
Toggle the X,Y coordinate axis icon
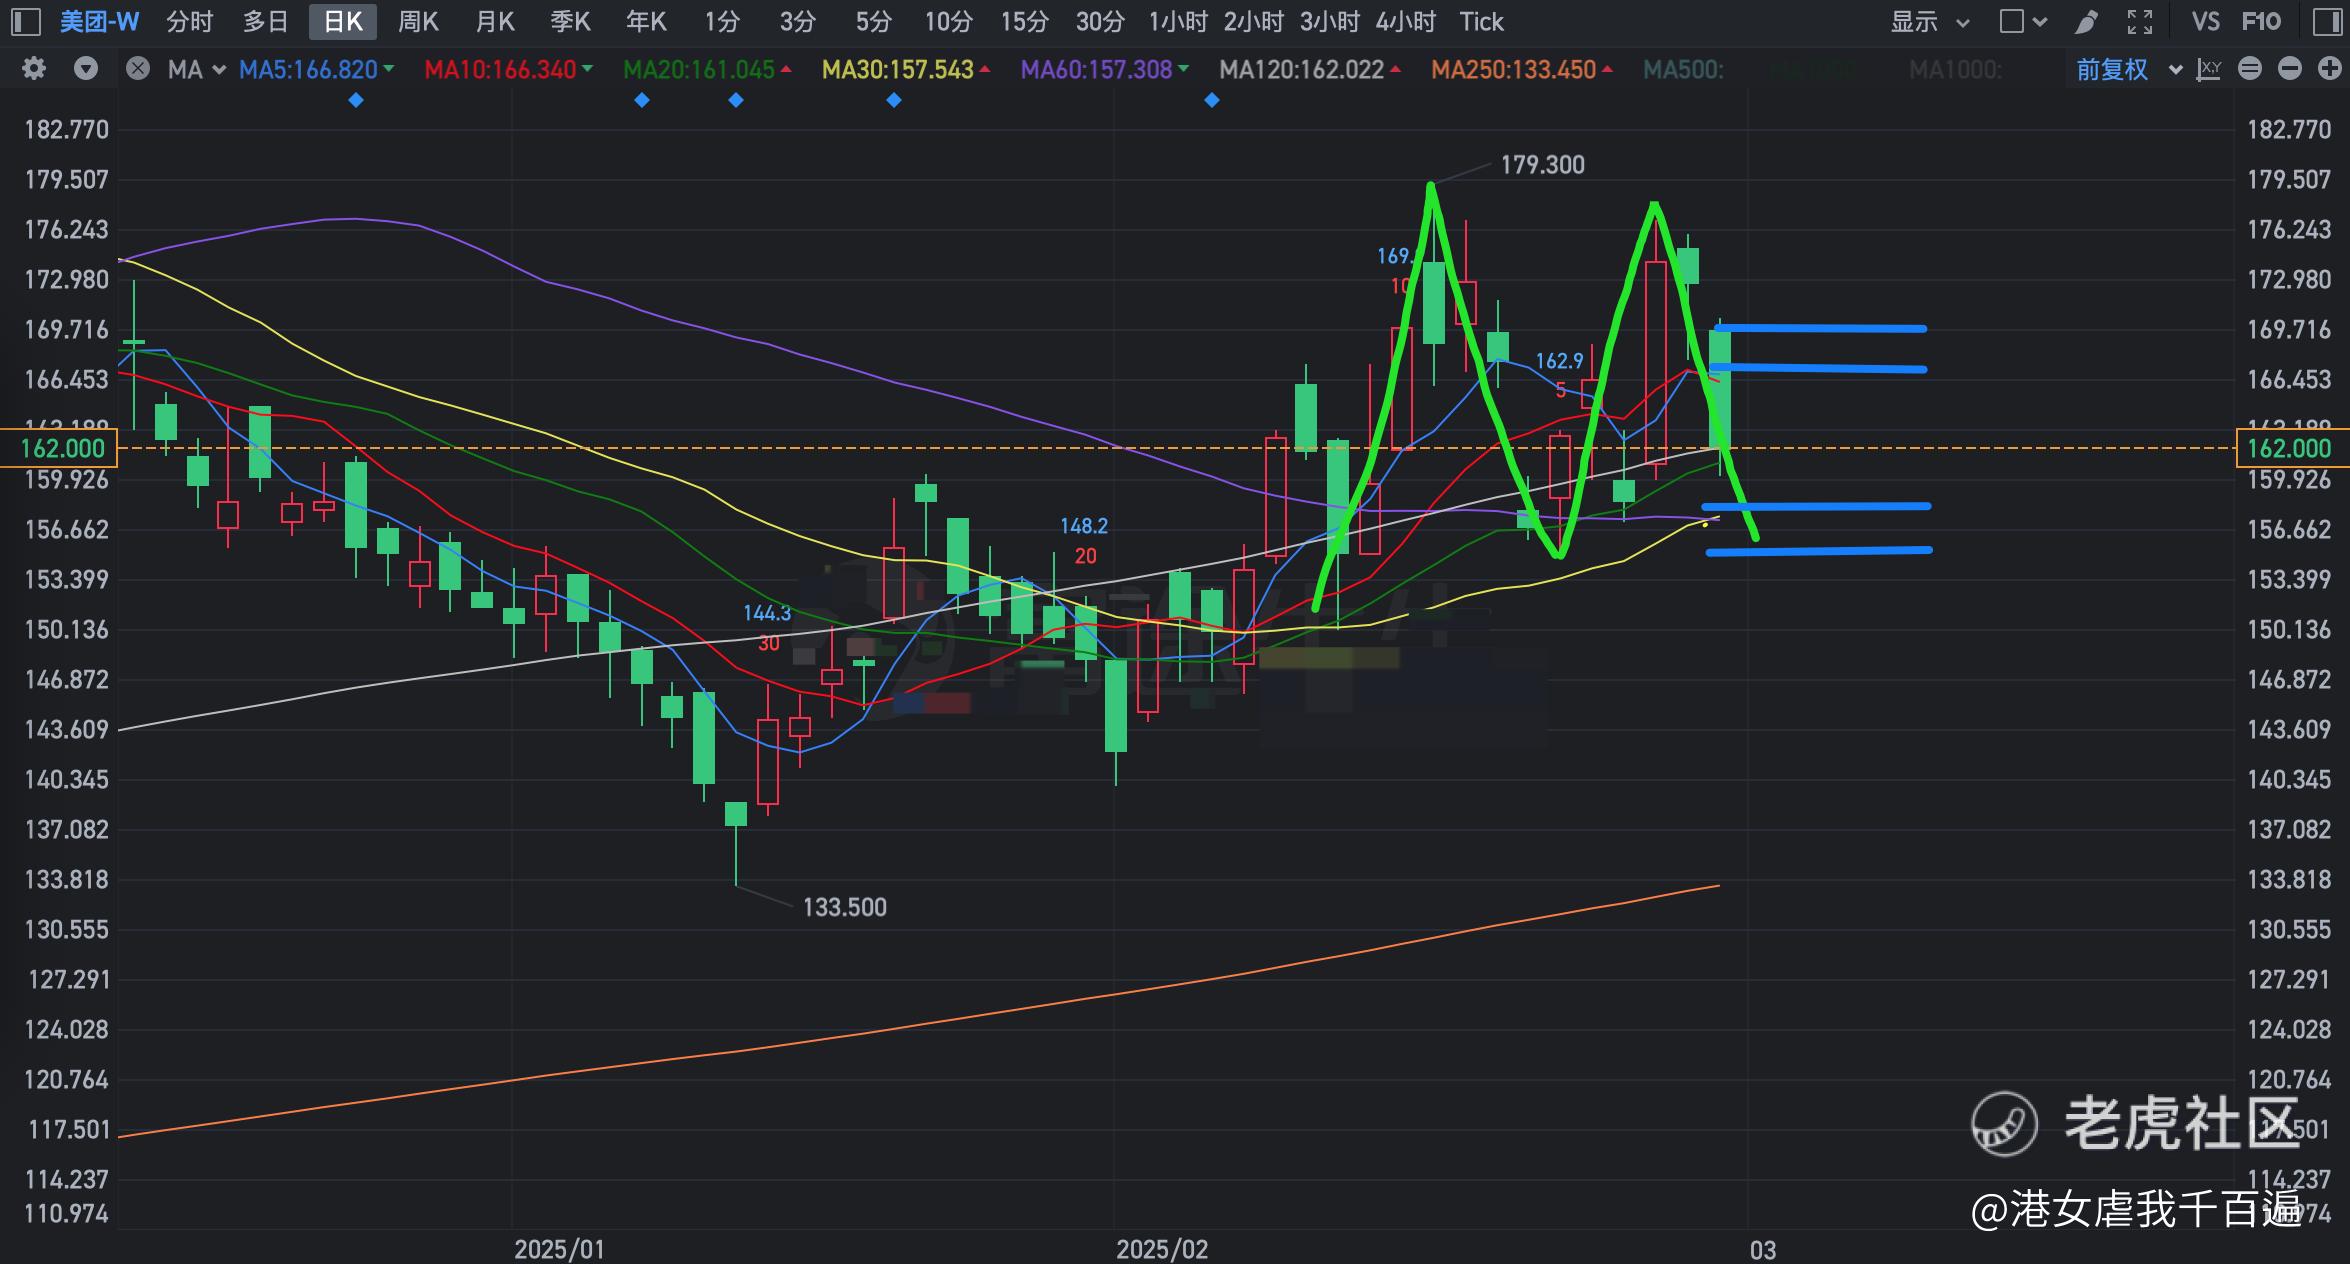(x=2208, y=69)
